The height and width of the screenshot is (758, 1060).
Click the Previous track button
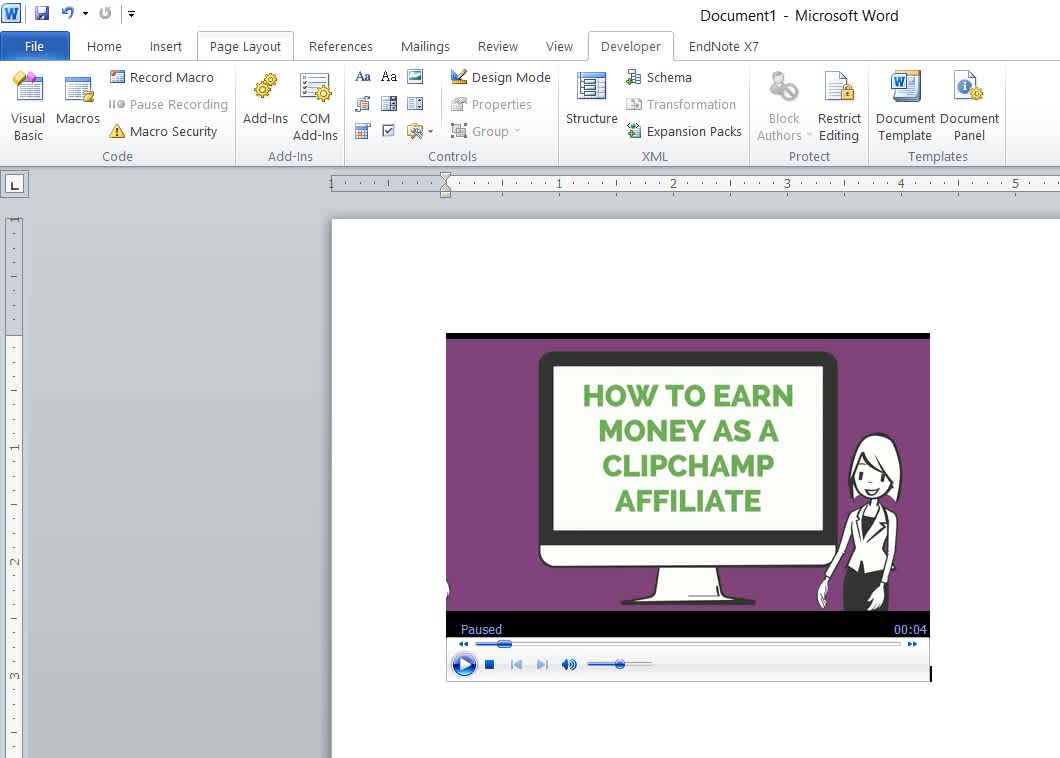[516, 665]
